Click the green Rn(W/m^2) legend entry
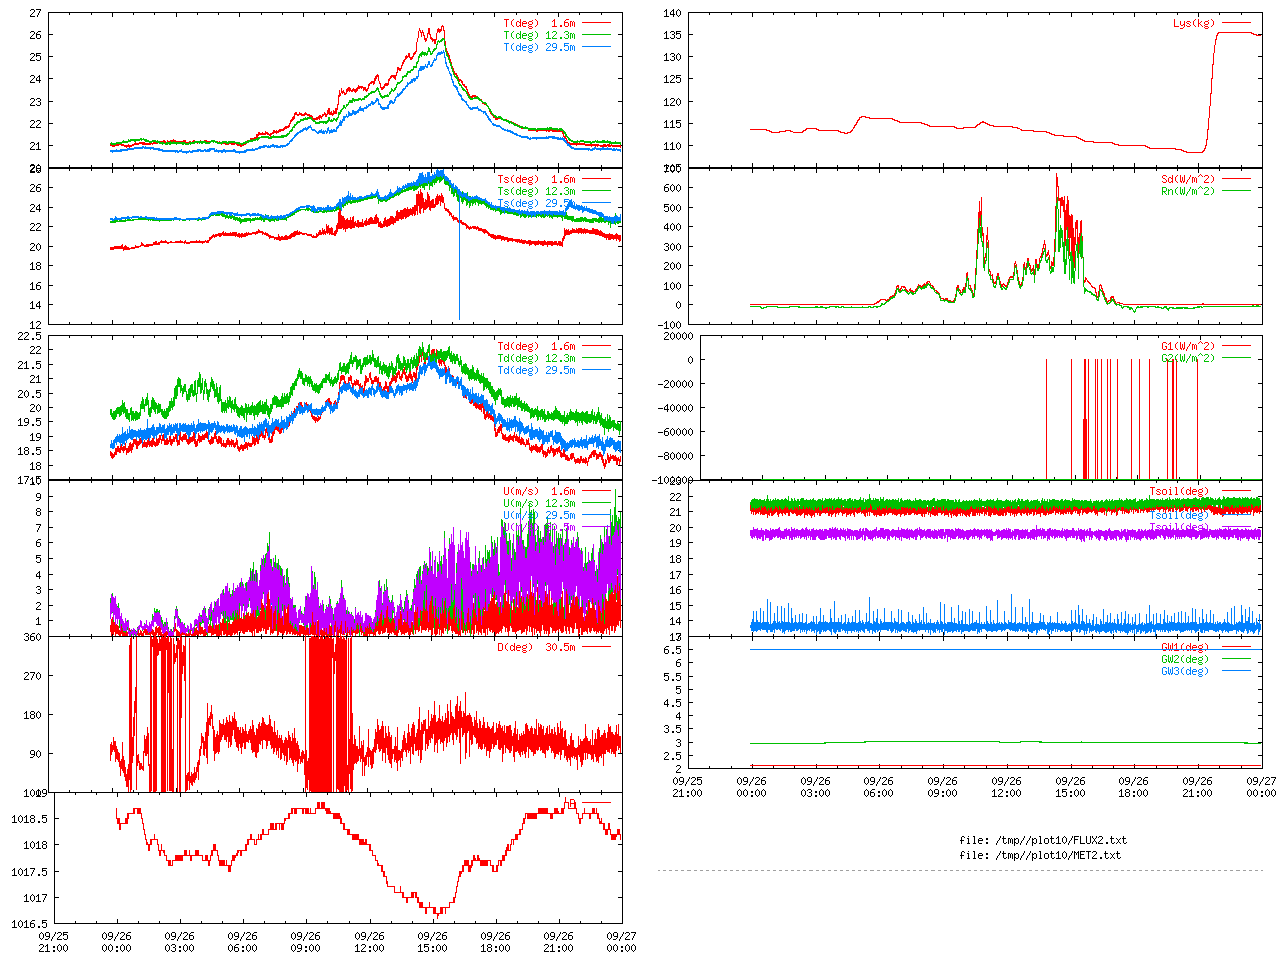The height and width of the screenshot is (960, 1280). [x=1187, y=191]
